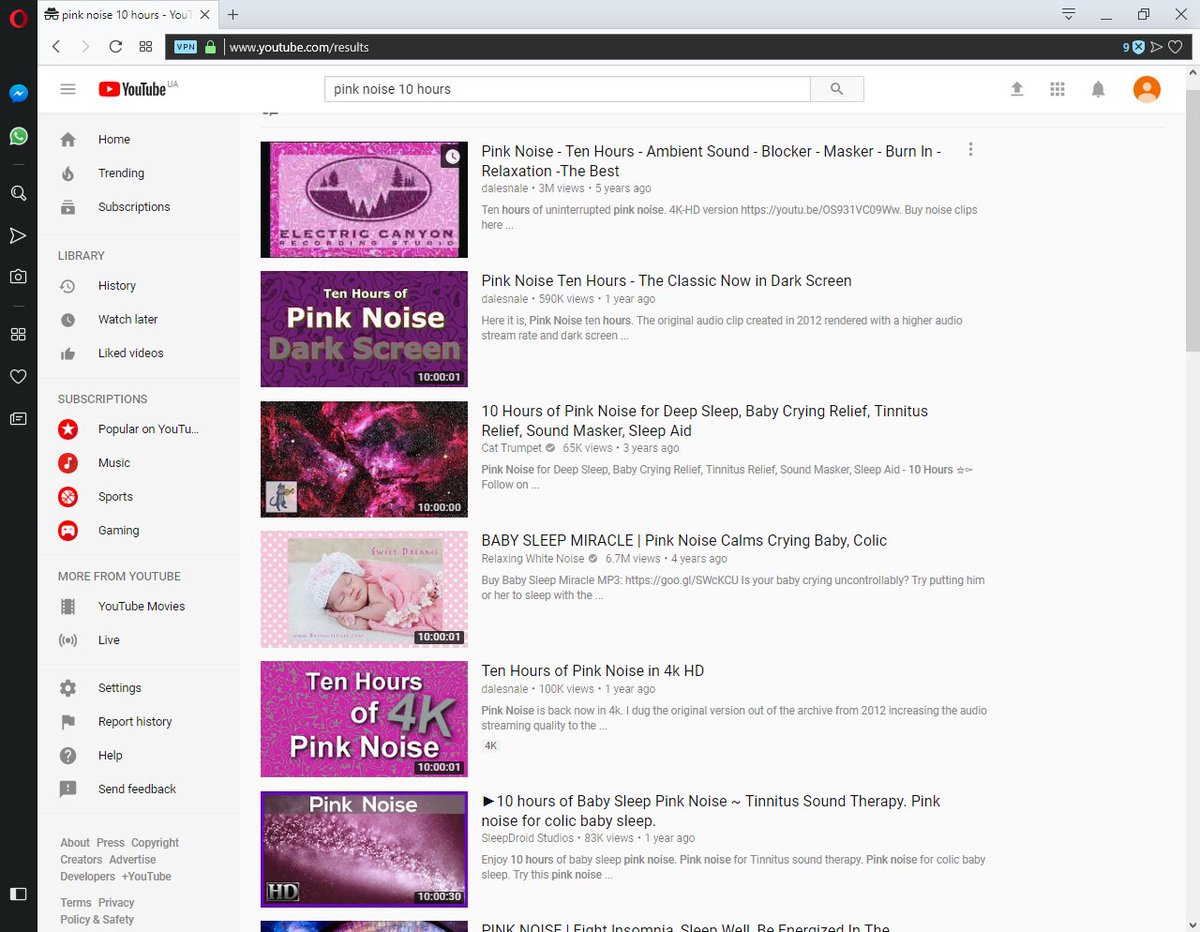This screenshot has width=1200, height=932.
Task: Open Snapshot camera icon in sidebar
Action: coord(18,276)
